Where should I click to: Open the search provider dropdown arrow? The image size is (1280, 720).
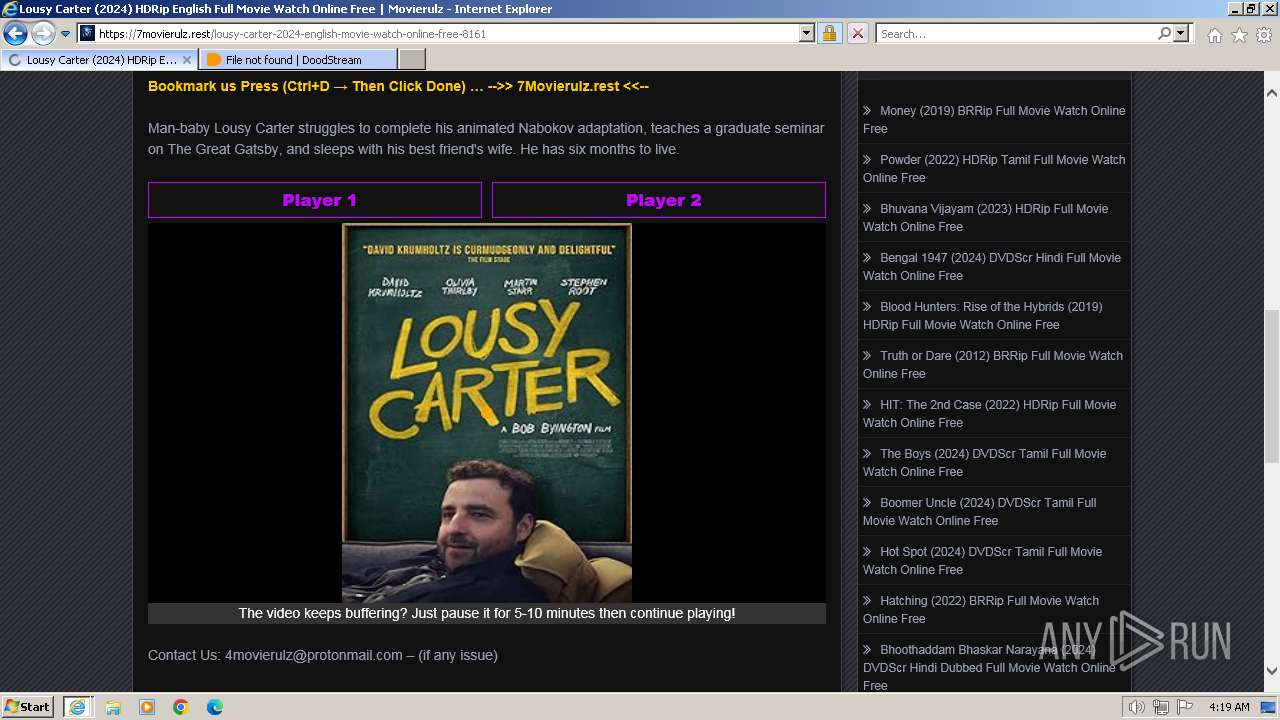(x=1181, y=33)
